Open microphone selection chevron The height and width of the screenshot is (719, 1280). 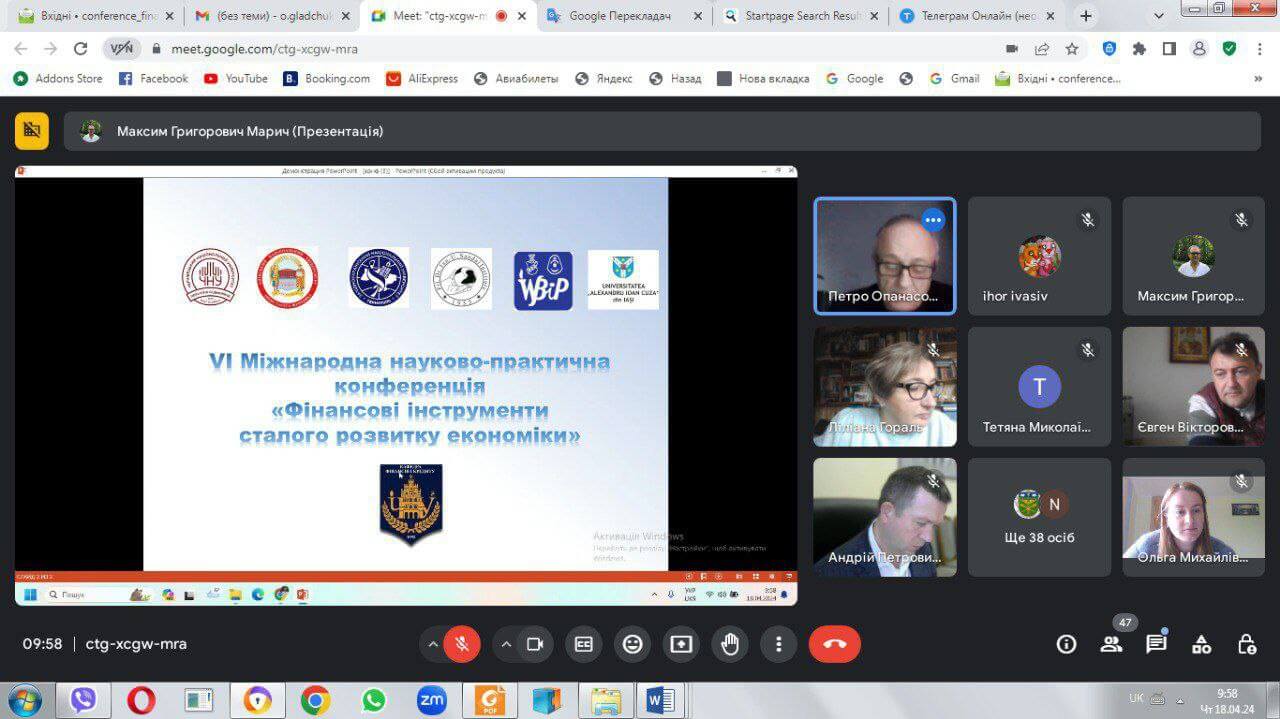point(433,644)
